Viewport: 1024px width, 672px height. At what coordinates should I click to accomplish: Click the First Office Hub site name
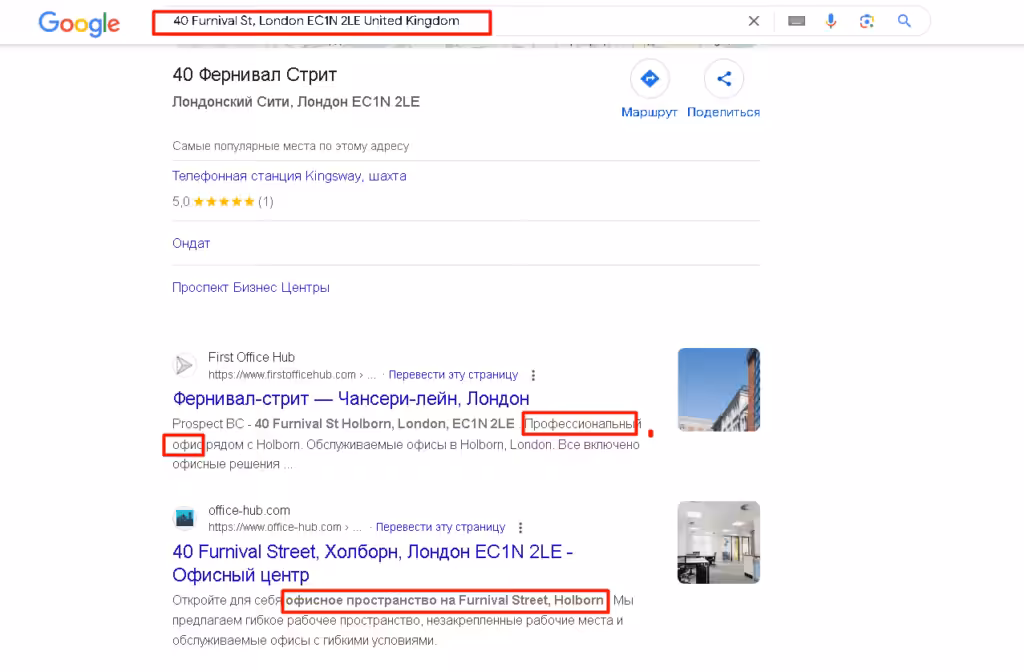251,357
